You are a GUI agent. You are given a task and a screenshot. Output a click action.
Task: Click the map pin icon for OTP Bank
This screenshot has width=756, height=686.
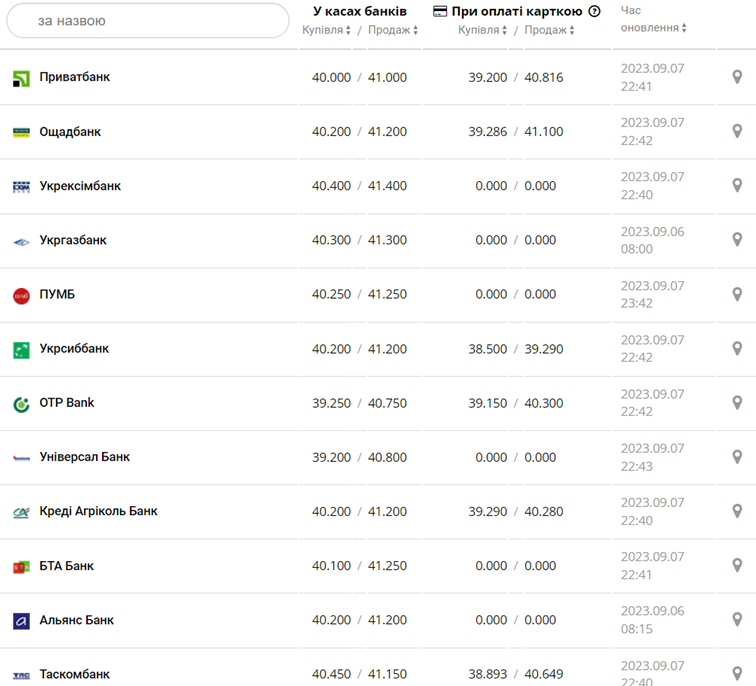click(x=737, y=403)
